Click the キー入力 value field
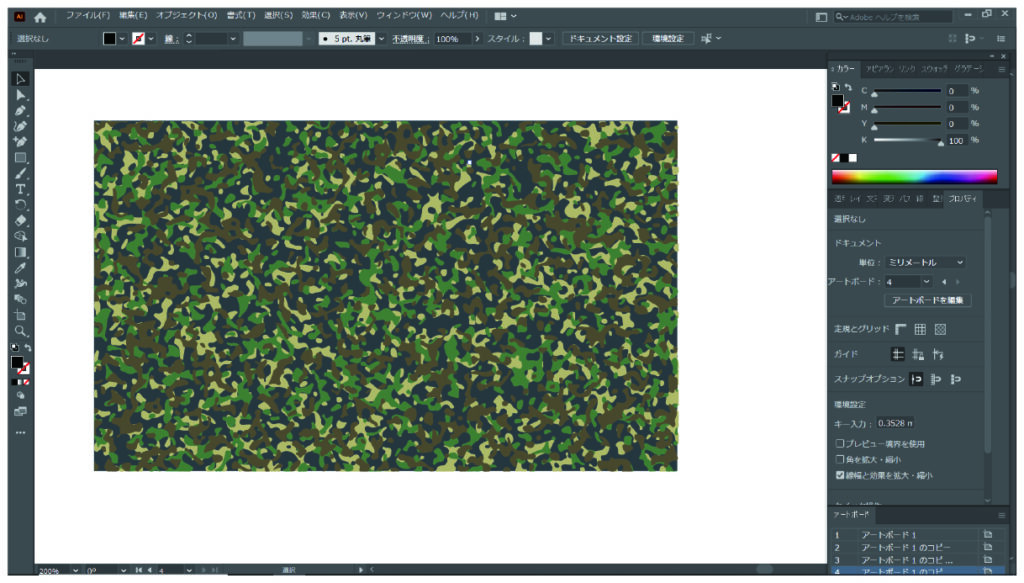 (x=895, y=424)
